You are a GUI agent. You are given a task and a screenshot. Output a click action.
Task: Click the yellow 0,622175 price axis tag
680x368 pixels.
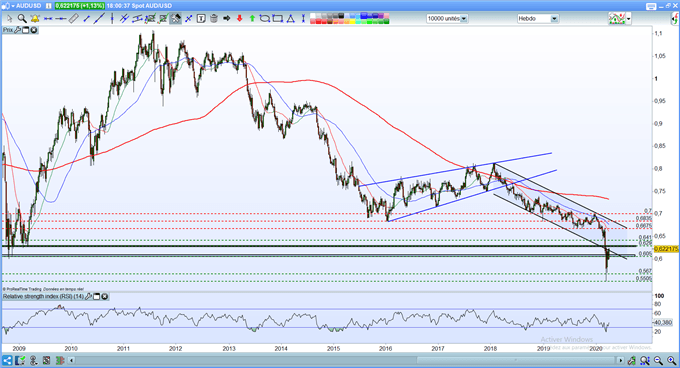click(666, 249)
